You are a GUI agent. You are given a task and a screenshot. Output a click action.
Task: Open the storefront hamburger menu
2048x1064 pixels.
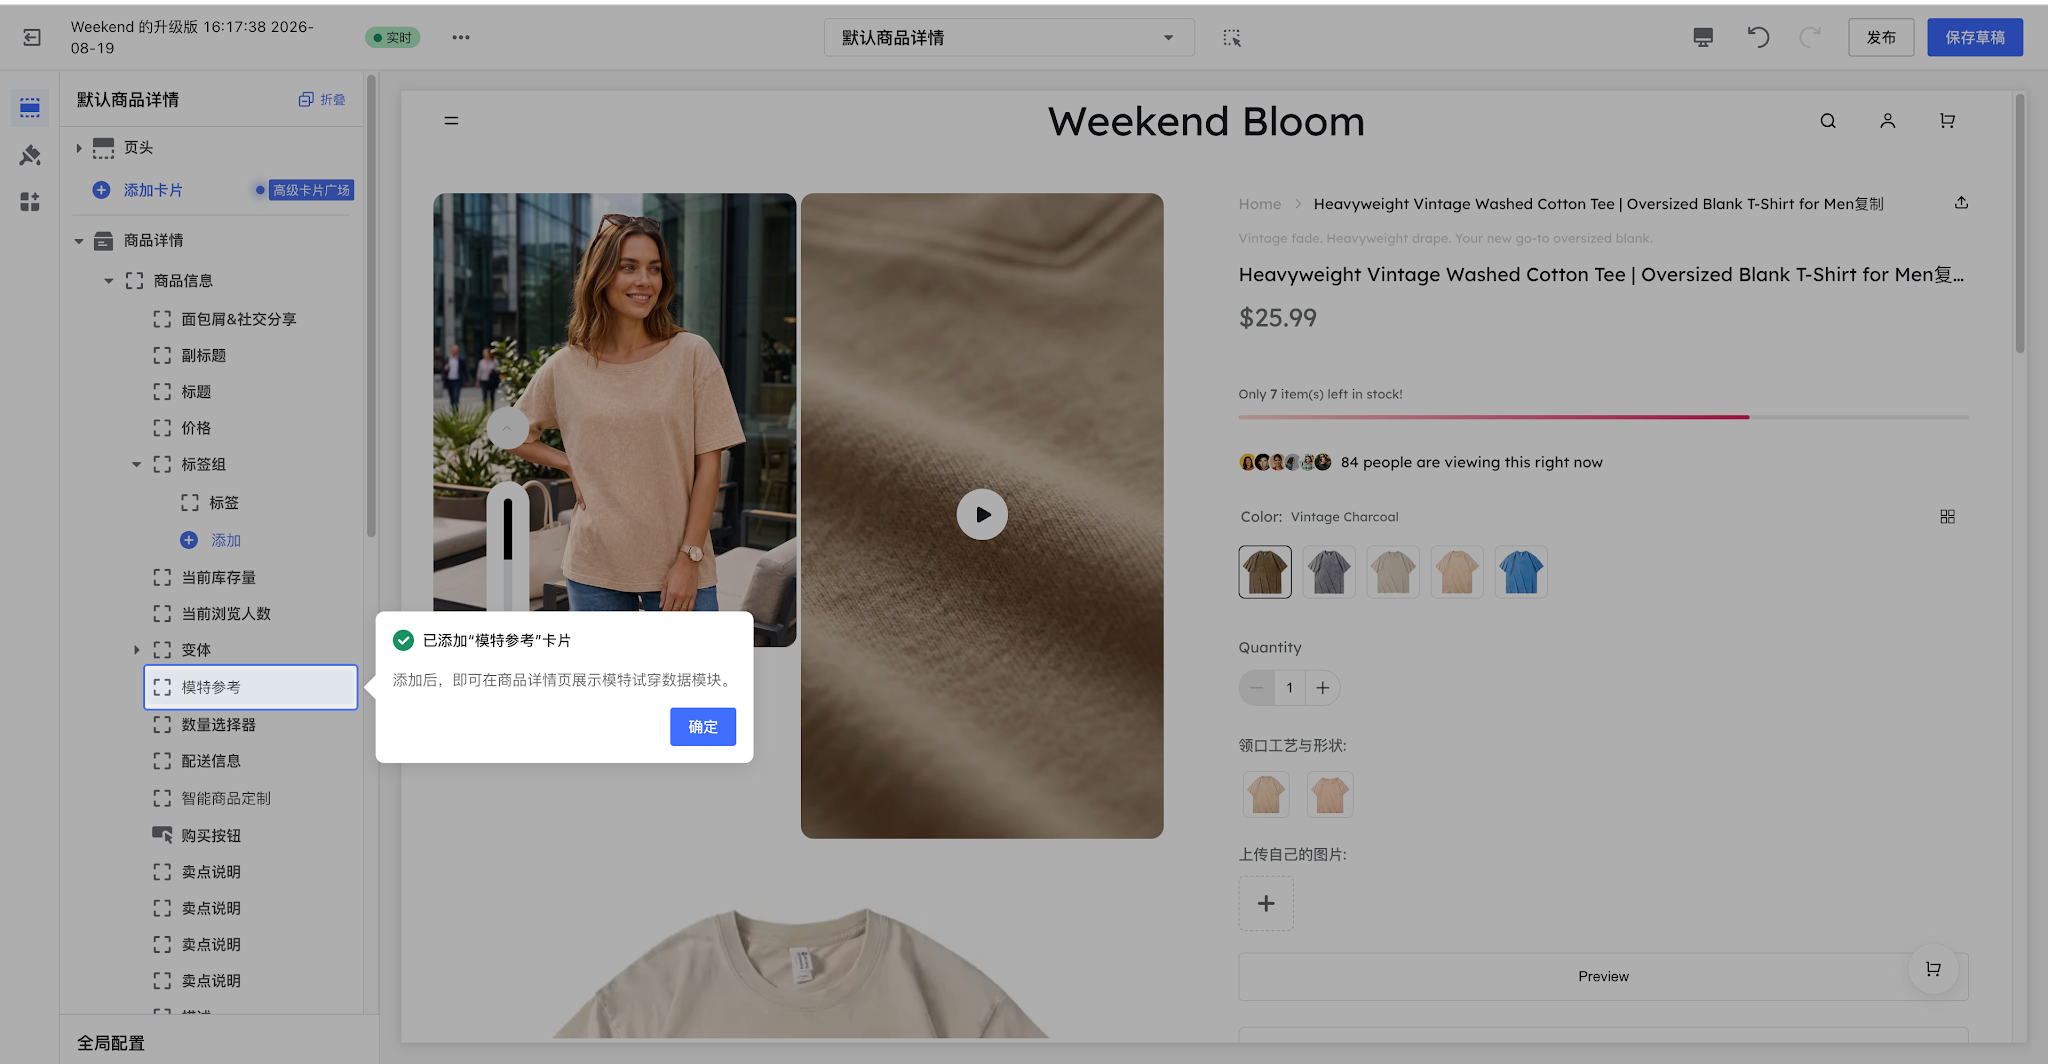451,121
